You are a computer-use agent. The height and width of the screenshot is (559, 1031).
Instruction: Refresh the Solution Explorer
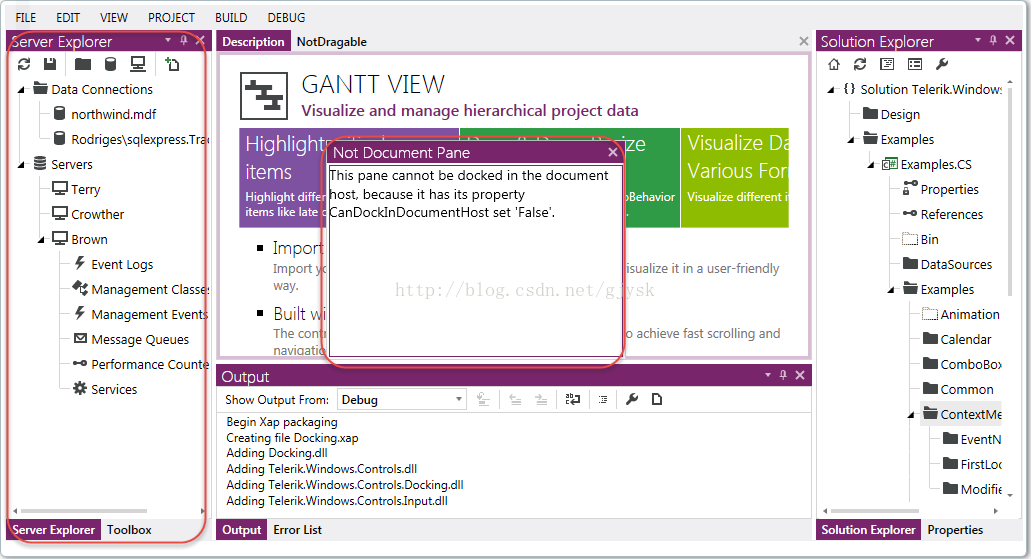click(860, 64)
